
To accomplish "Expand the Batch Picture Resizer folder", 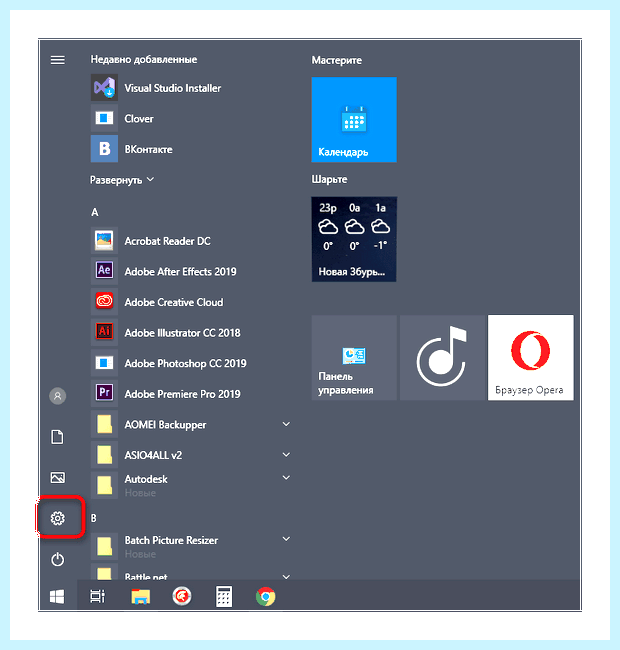I will pyautogui.click(x=286, y=539).
